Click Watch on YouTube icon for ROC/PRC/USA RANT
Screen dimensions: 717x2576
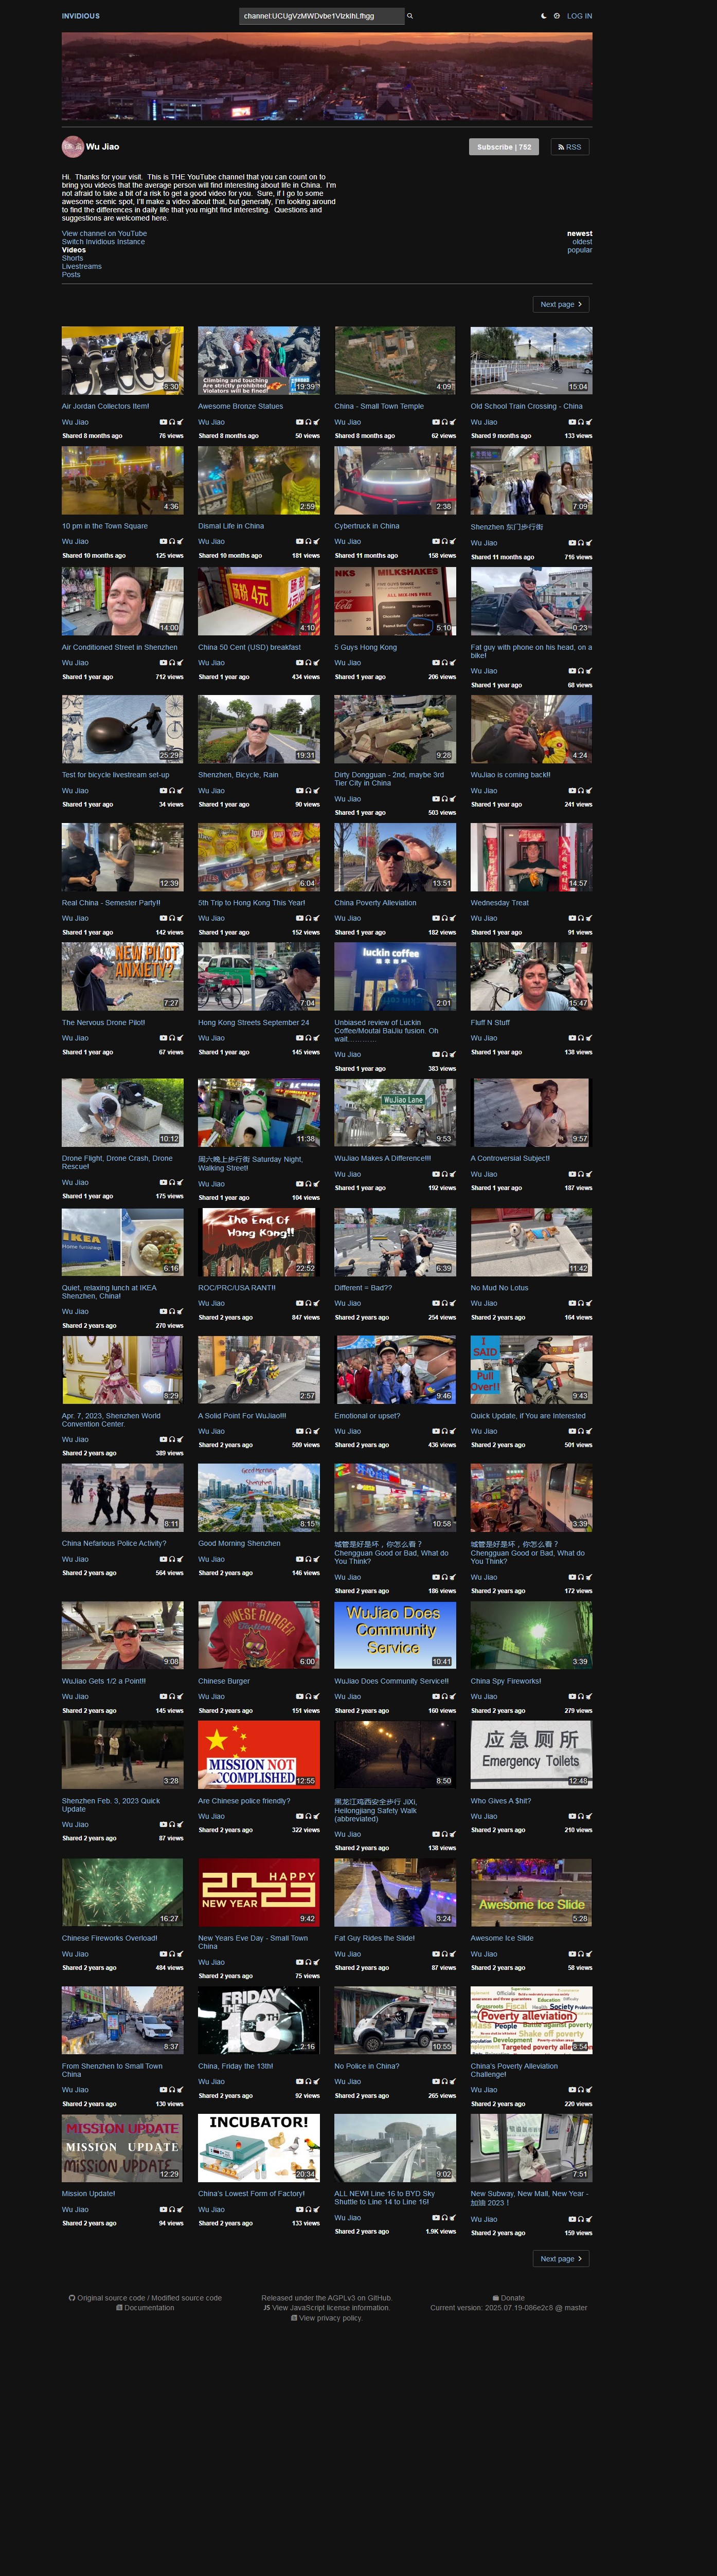point(300,1303)
